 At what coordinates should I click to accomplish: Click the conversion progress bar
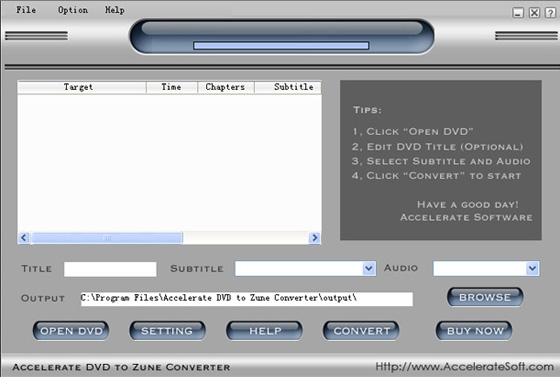[x=281, y=46]
